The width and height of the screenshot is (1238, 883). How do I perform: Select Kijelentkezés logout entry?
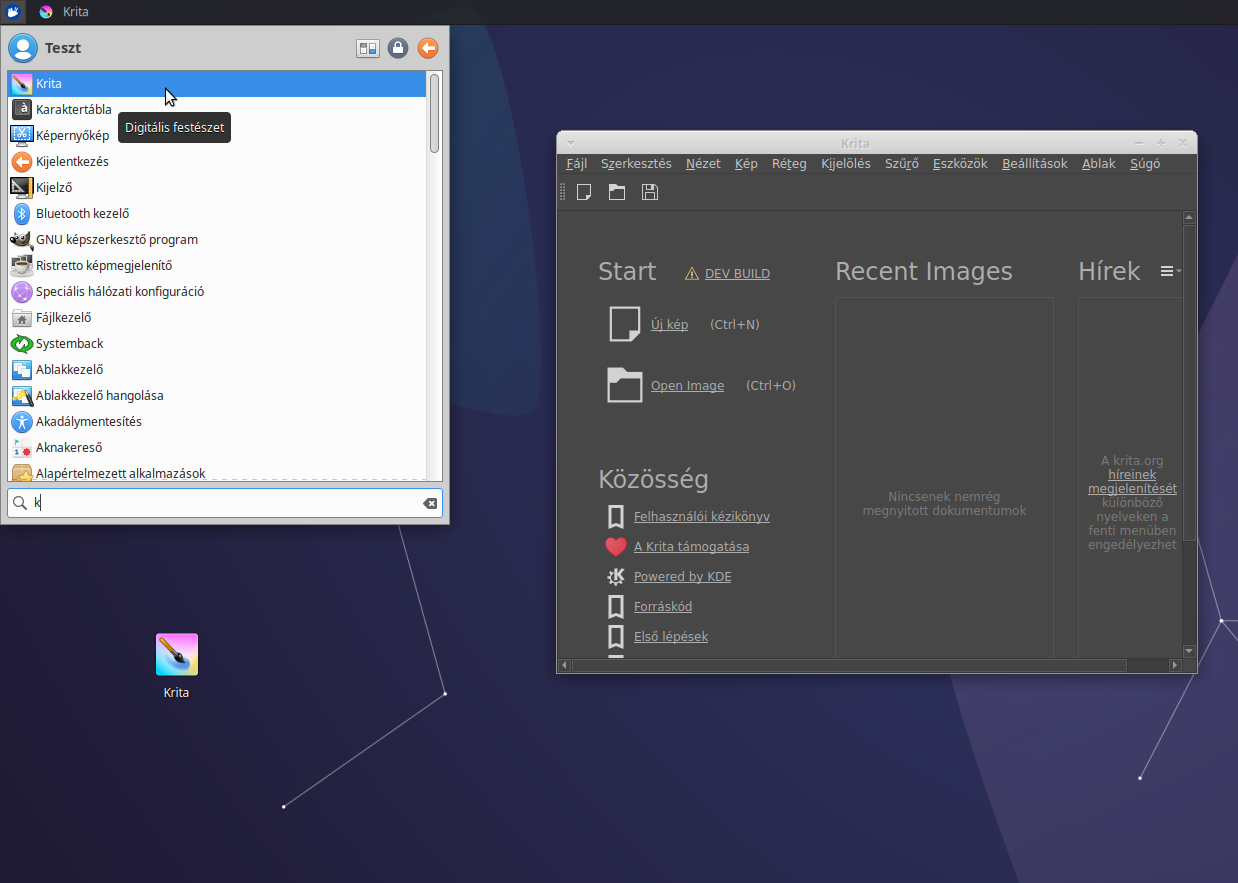[217, 162]
